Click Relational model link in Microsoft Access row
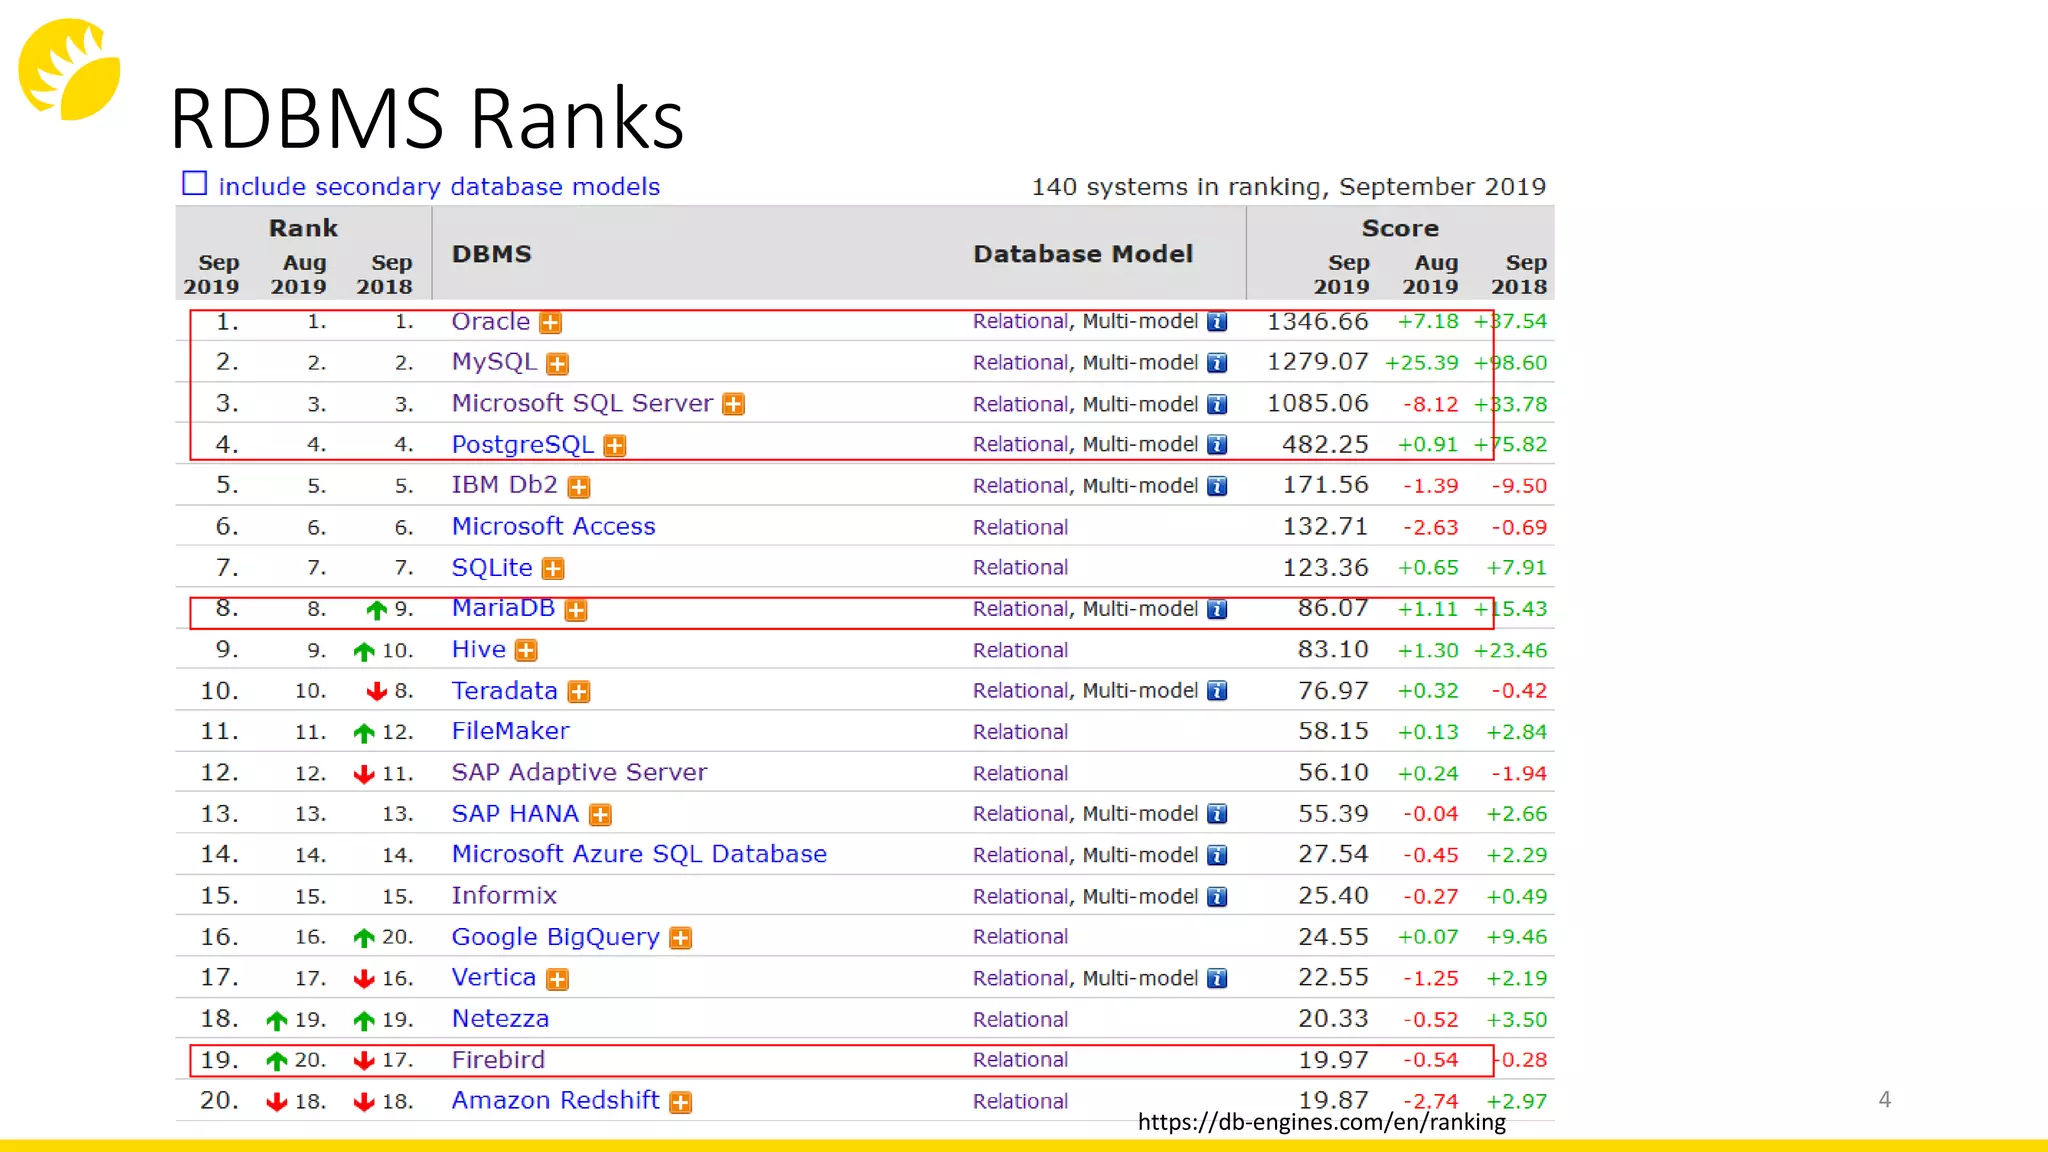 coord(1020,527)
